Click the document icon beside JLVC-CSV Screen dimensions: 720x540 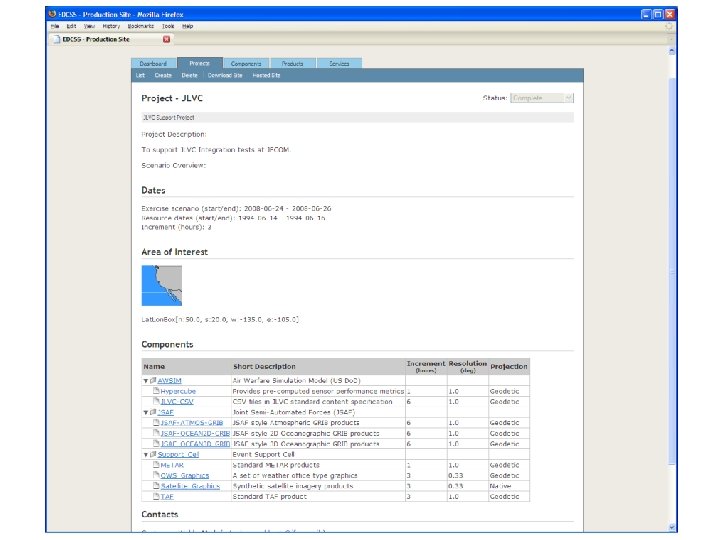[x=156, y=401]
